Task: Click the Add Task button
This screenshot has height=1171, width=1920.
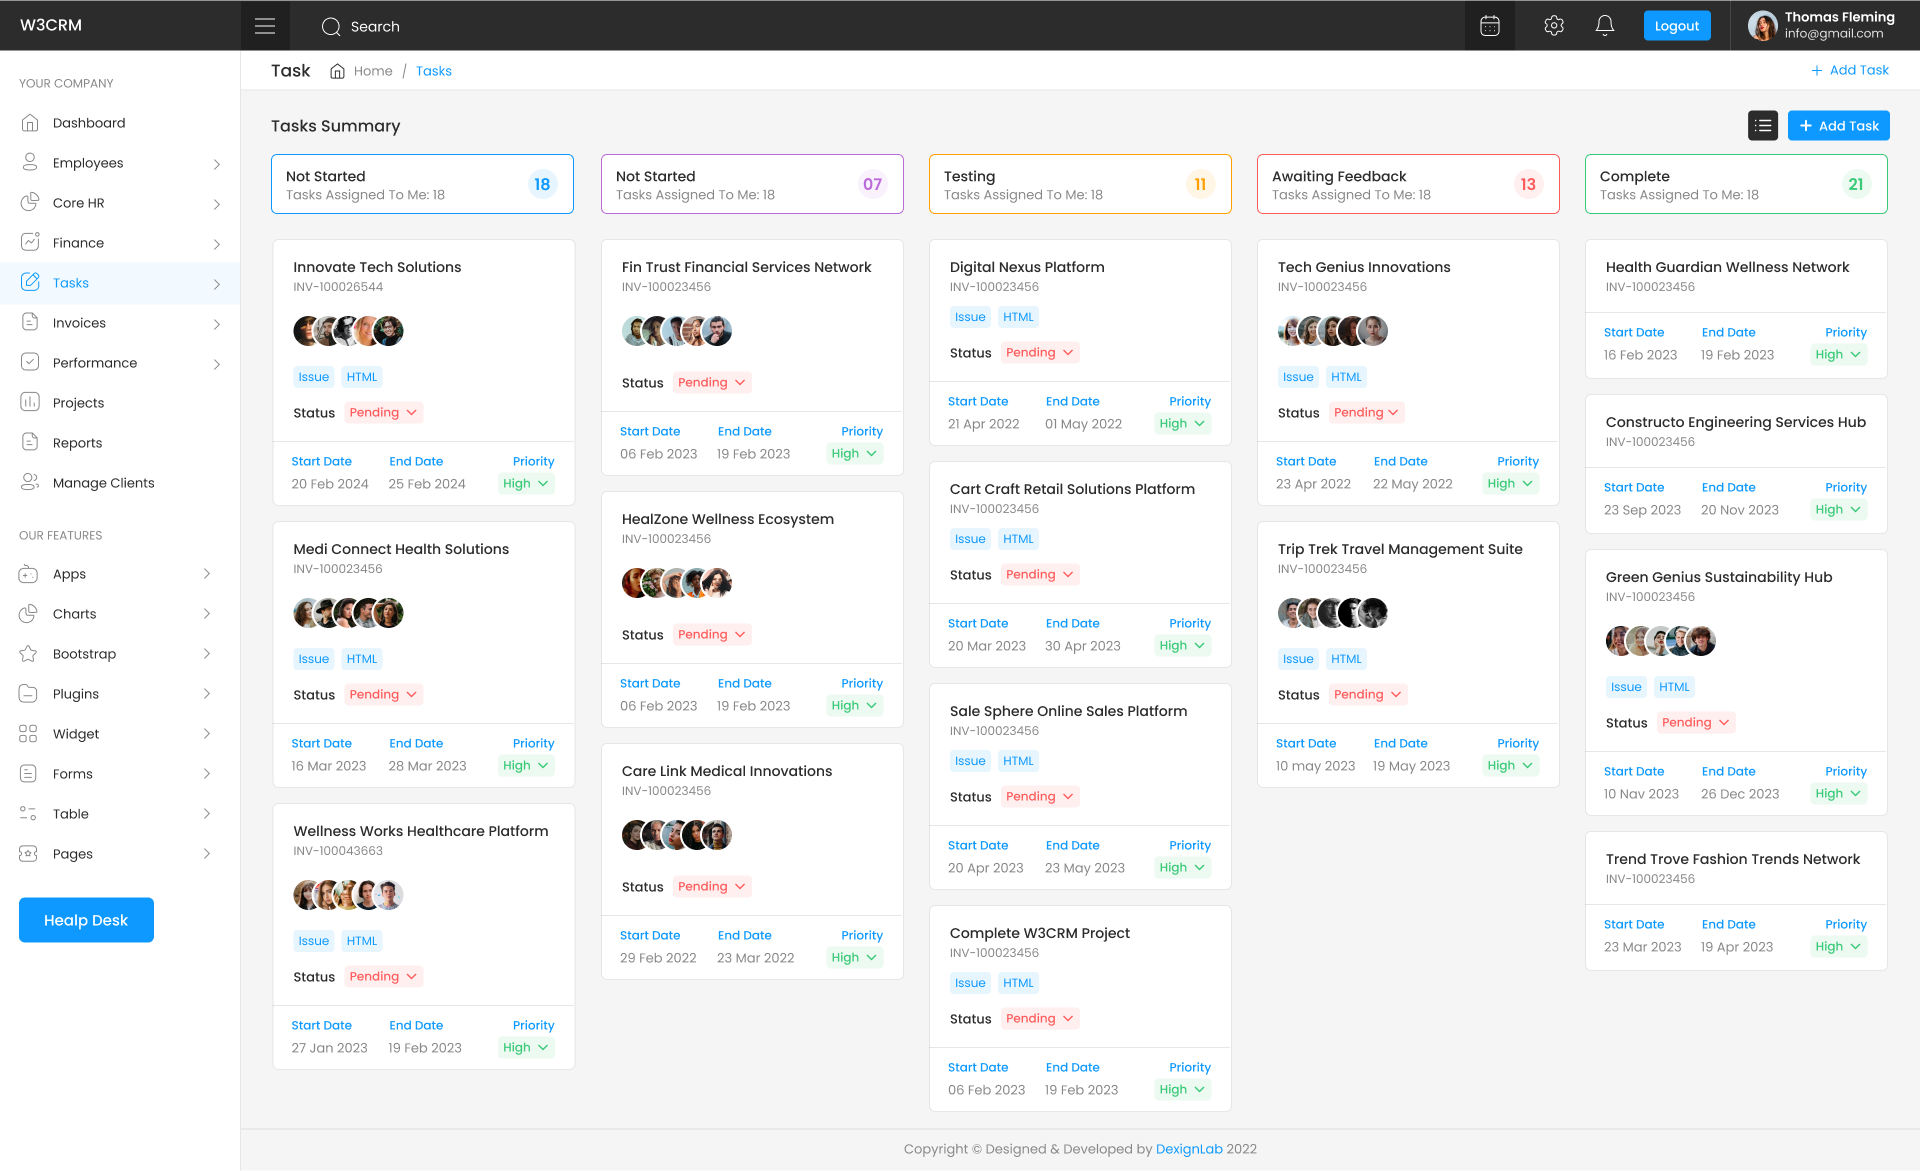Action: point(1838,125)
